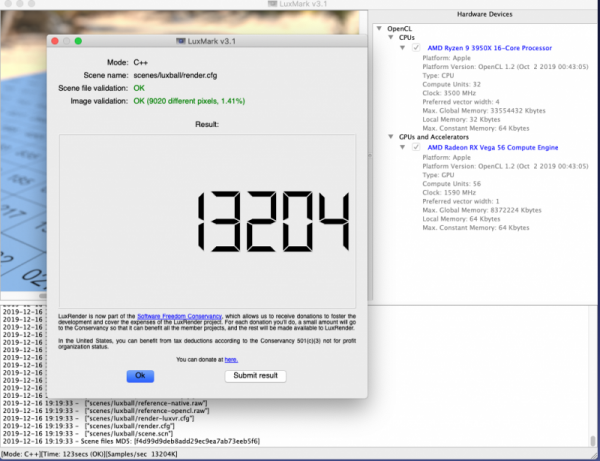
Task: Click the scene name 'scenes/luxball/render.cfg'
Action: click(175, 75)
